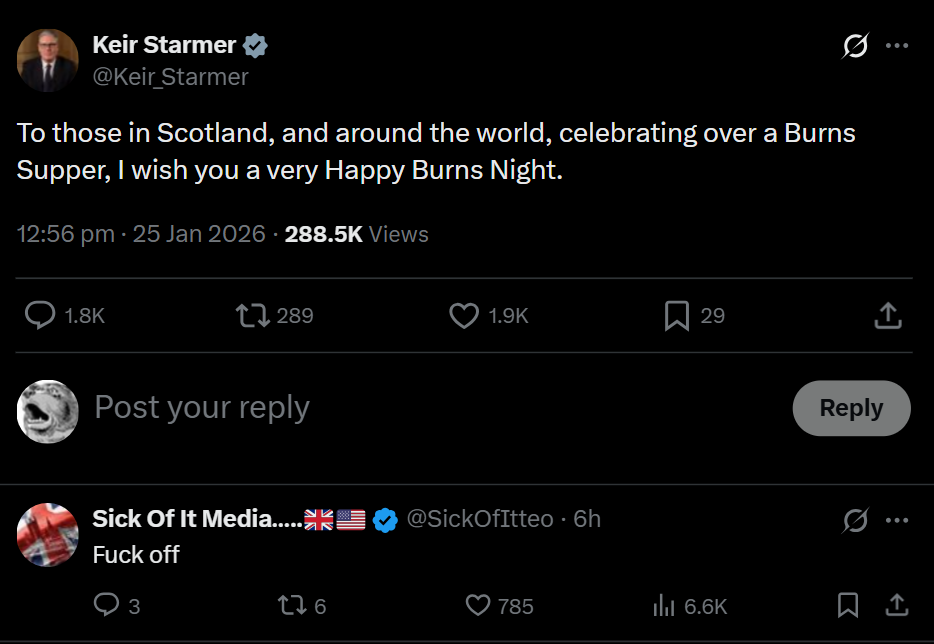Viewport: 934px width, 644px height.
Task: Like Keir Starmer's Burns Night post
Action: point(464,316)
